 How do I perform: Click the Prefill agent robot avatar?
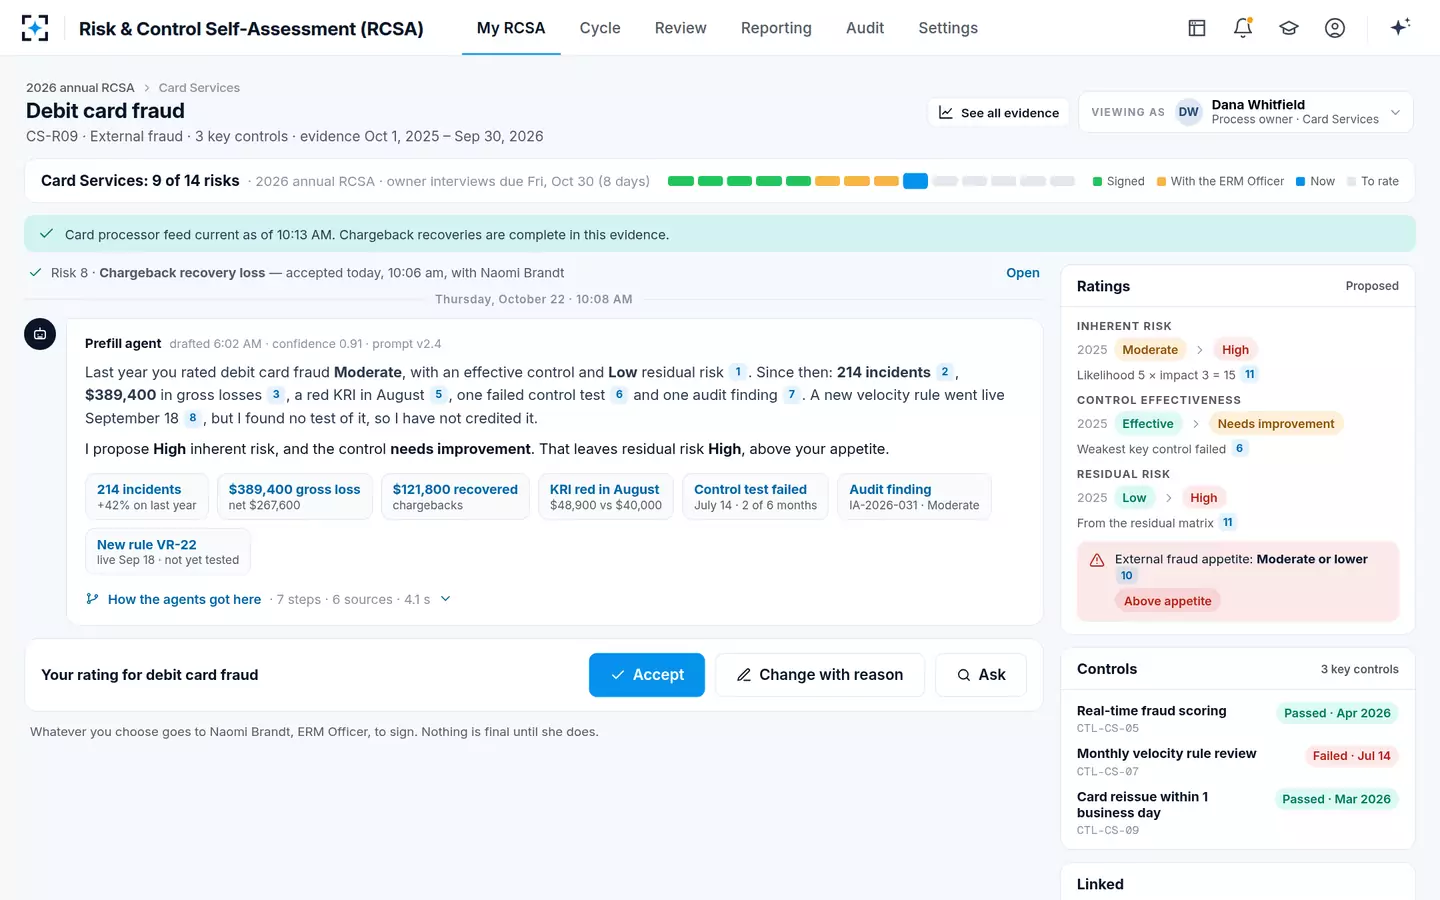[40, 334]
